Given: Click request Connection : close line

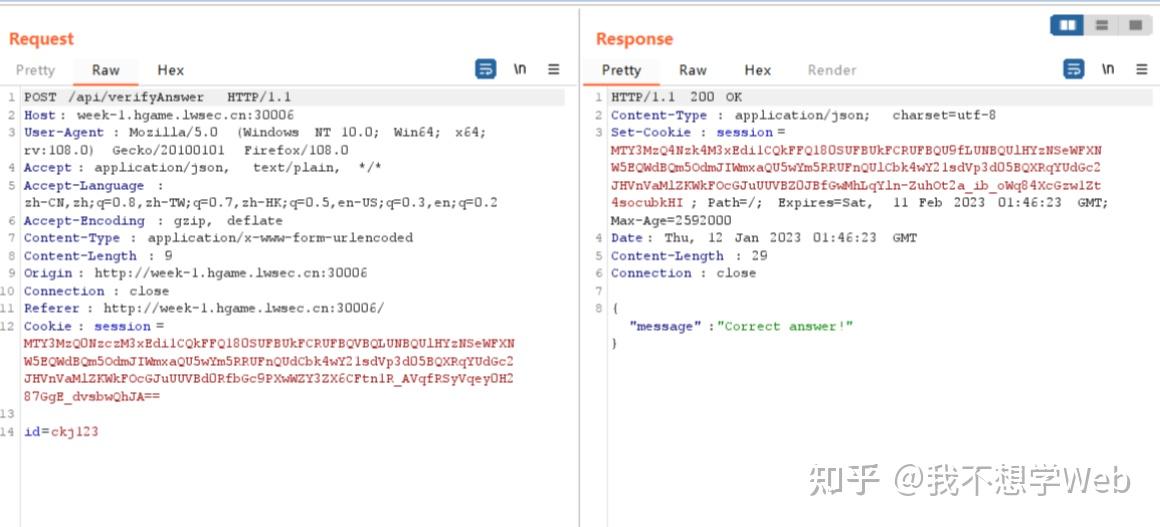Looking at the screenshot, I should [96, 291].
